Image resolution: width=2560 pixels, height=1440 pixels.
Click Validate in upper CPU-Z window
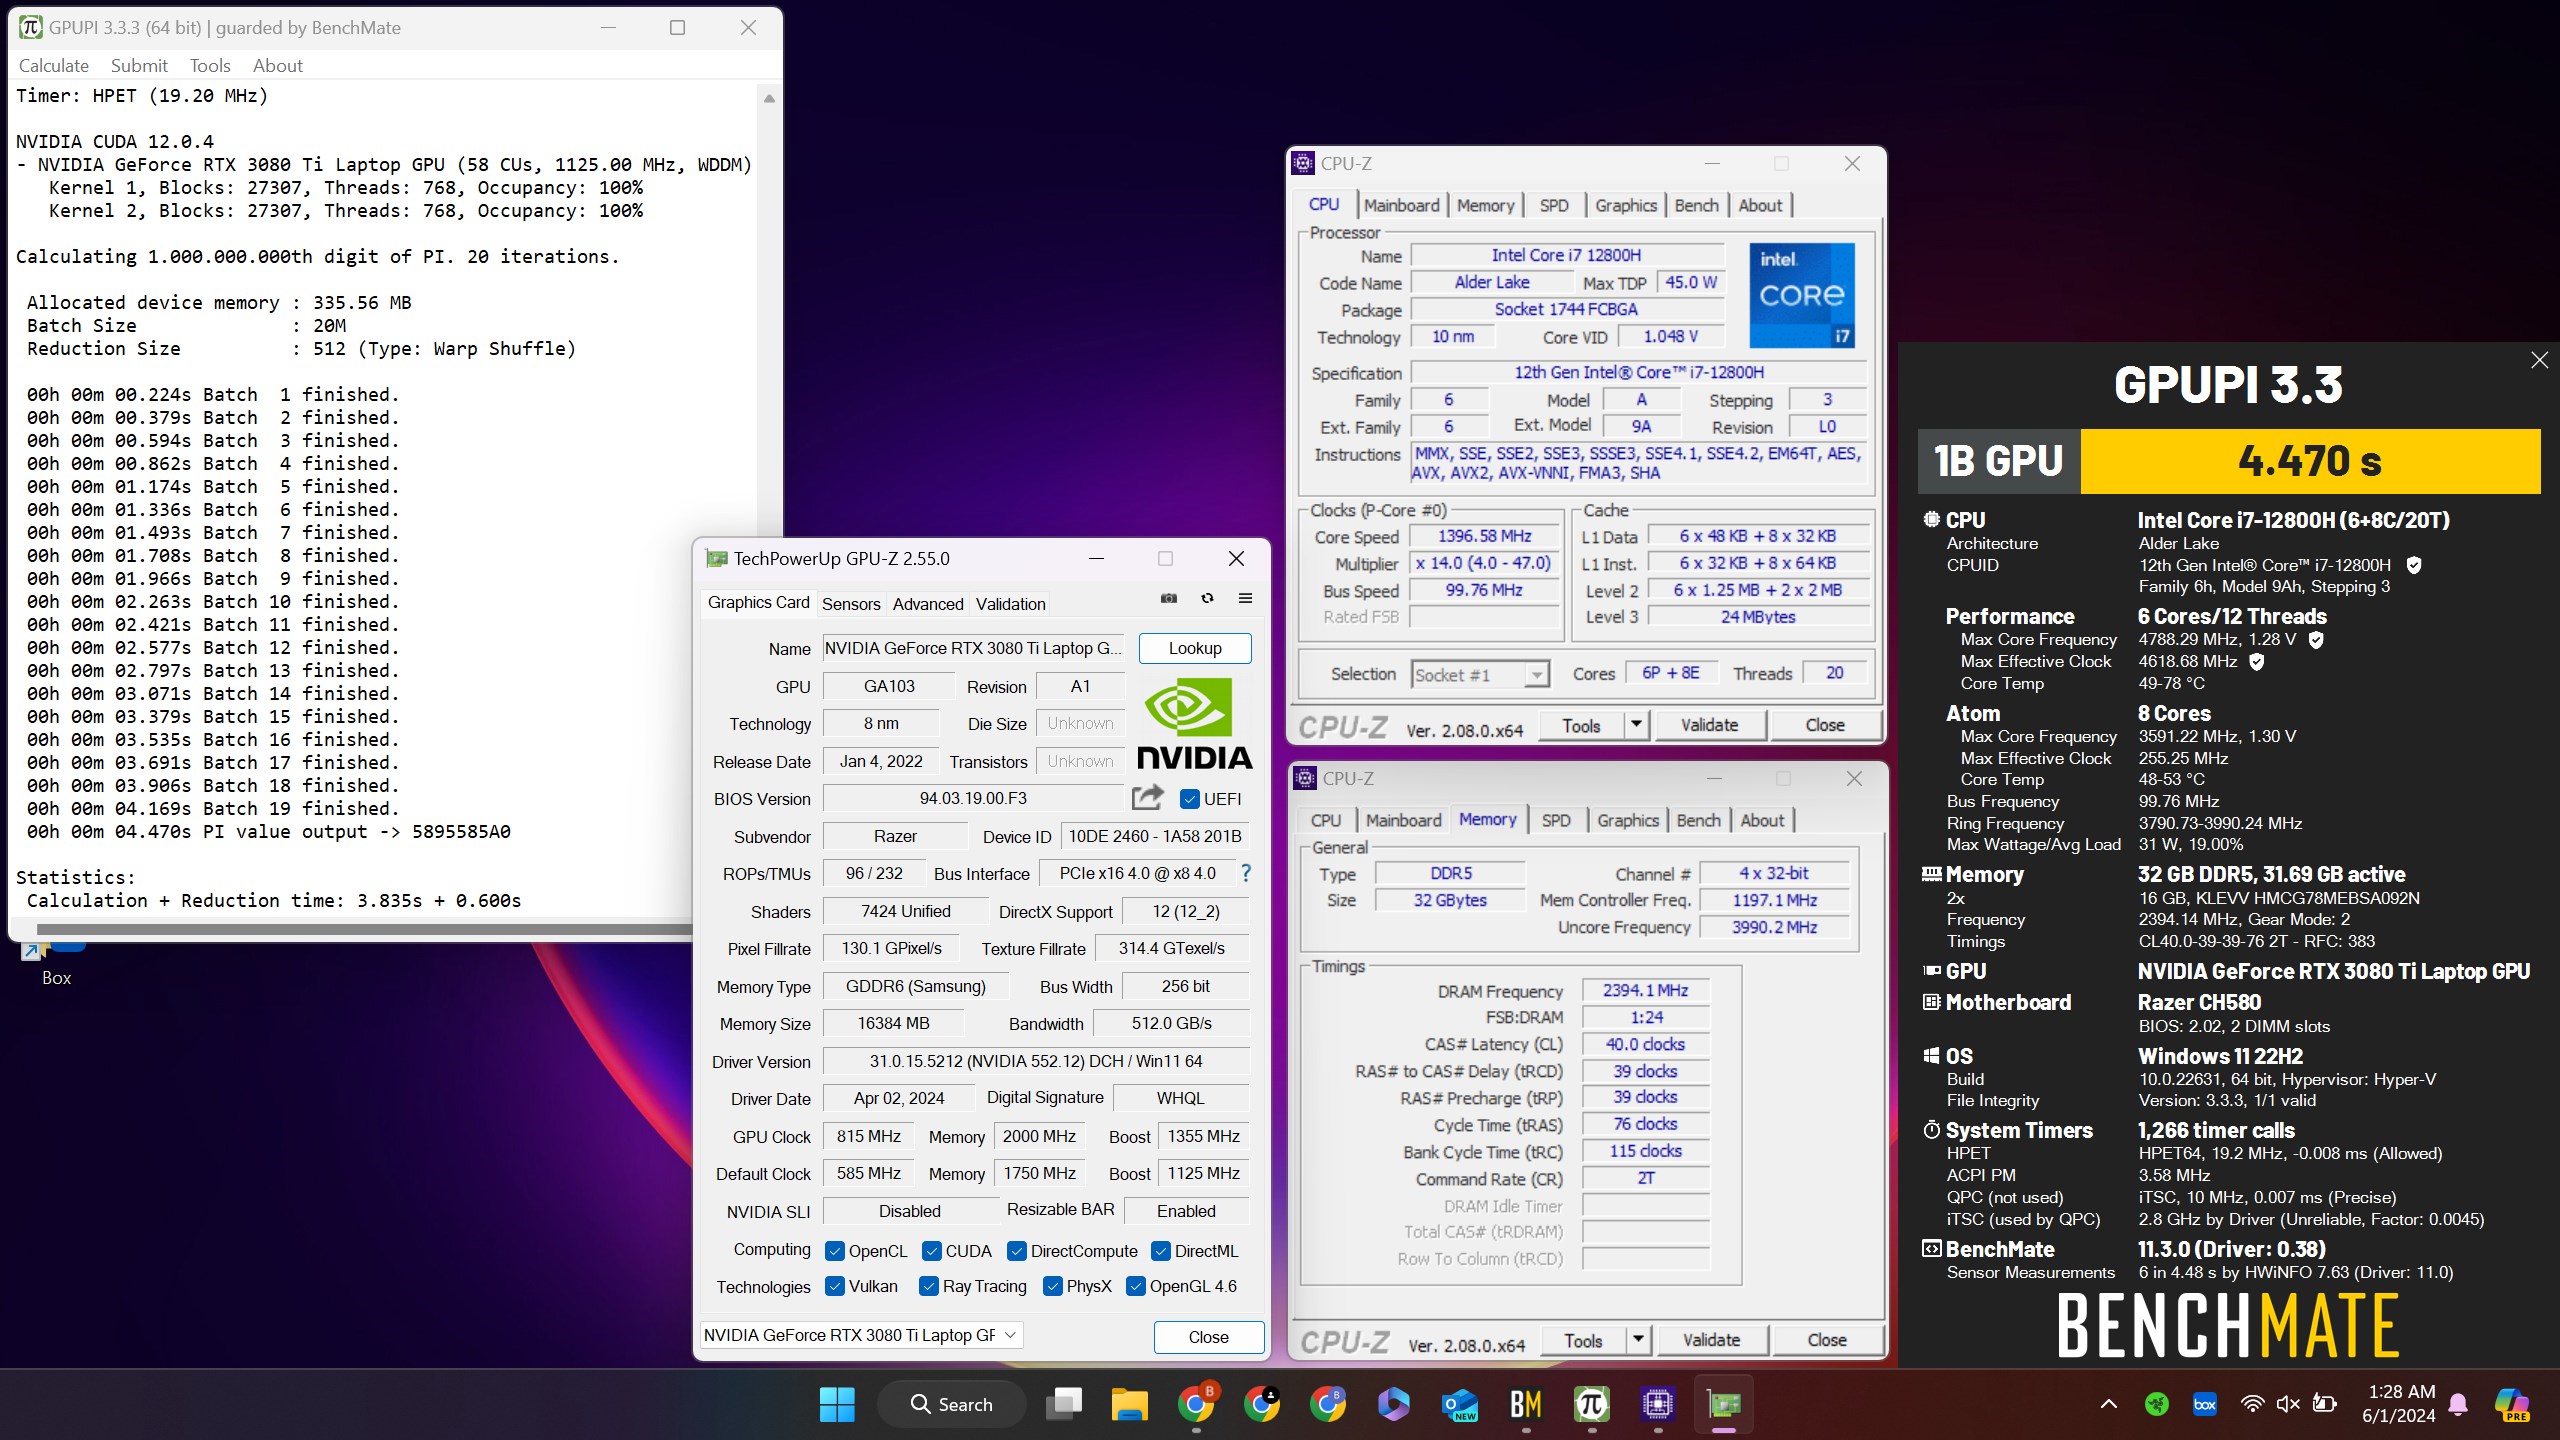pos(1709,724)
